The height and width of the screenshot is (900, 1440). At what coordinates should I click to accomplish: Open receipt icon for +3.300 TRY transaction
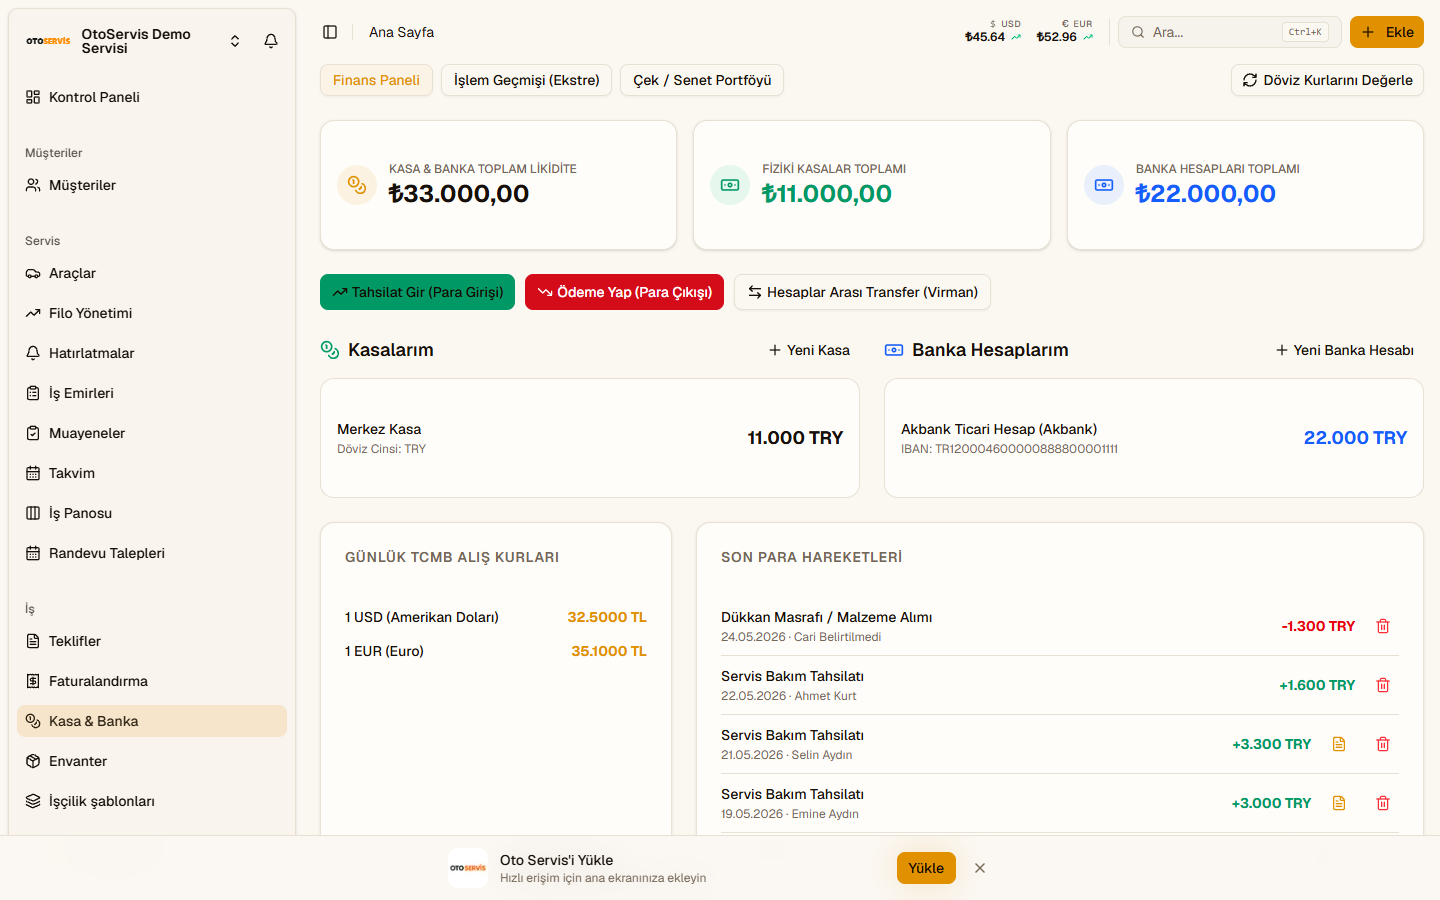[1339, 744]
